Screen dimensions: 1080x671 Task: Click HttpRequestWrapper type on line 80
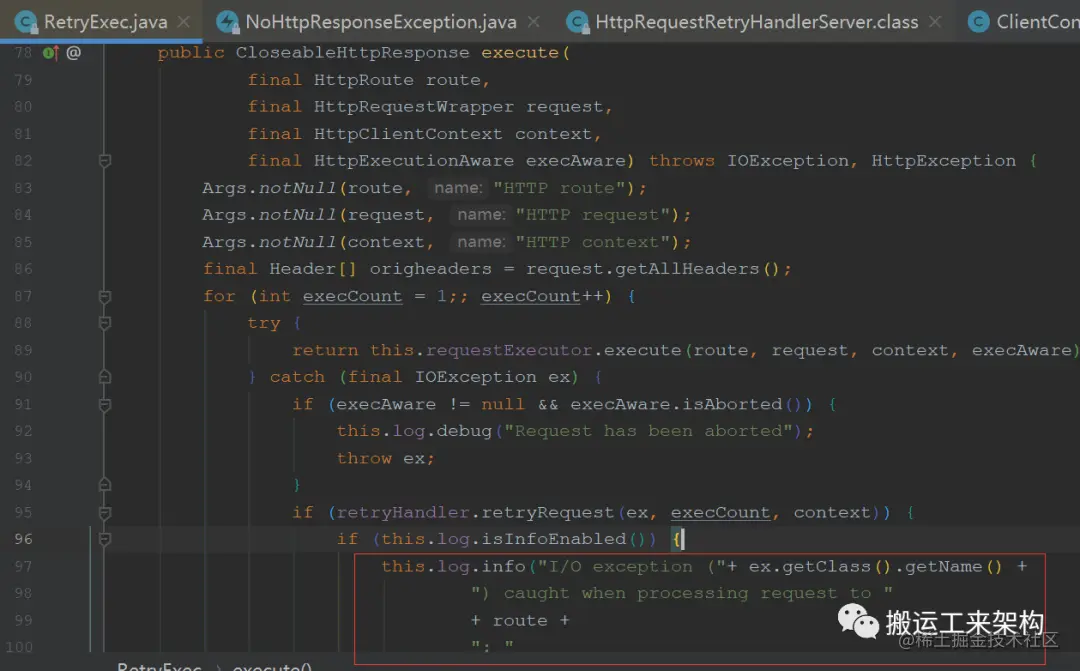pos(414,107)
